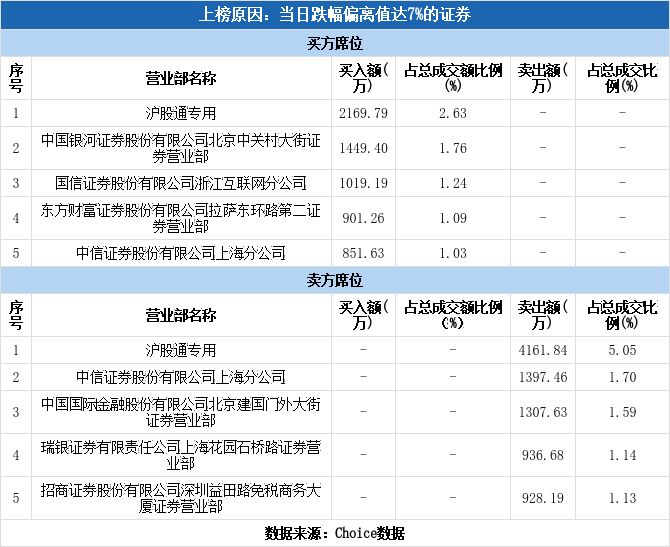The height and width of the screenshot is (547, 670).
Task: Click the title 上榜原因：当日跌幅偏离值达7%的证券
Action: tap(335, 15)
